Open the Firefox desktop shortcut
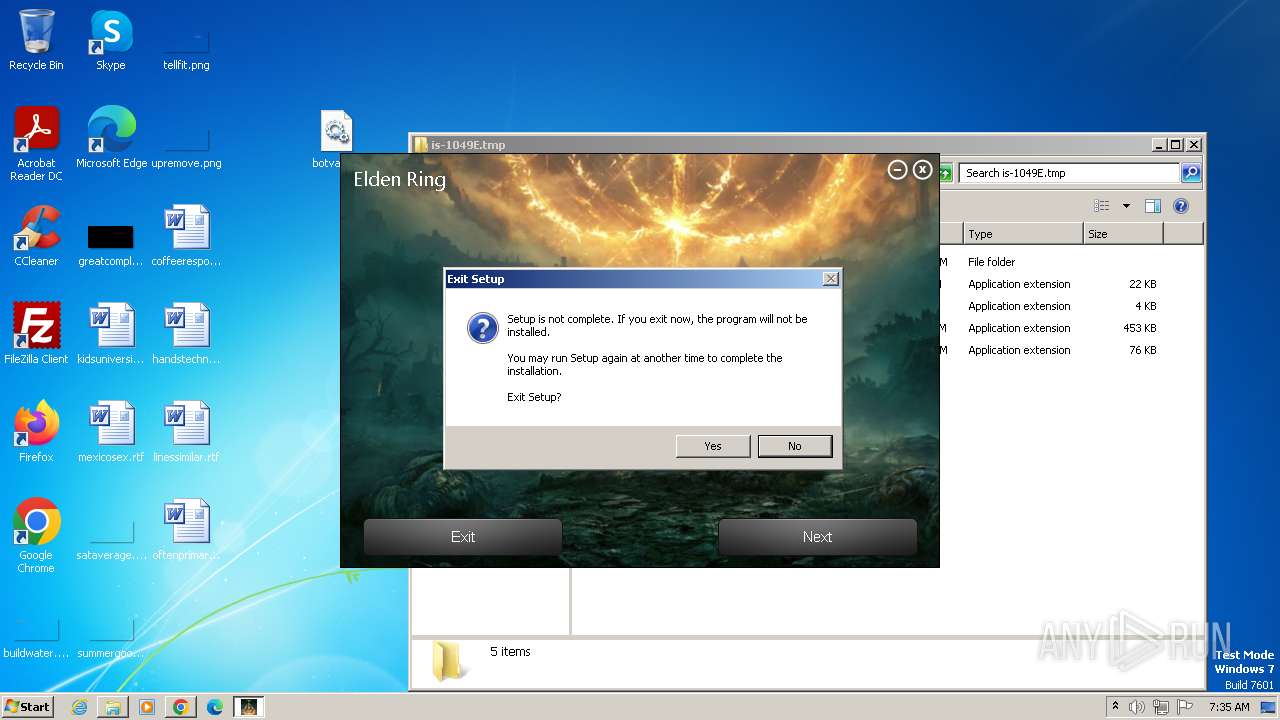The image size is (1280, 720). [36, 433]
